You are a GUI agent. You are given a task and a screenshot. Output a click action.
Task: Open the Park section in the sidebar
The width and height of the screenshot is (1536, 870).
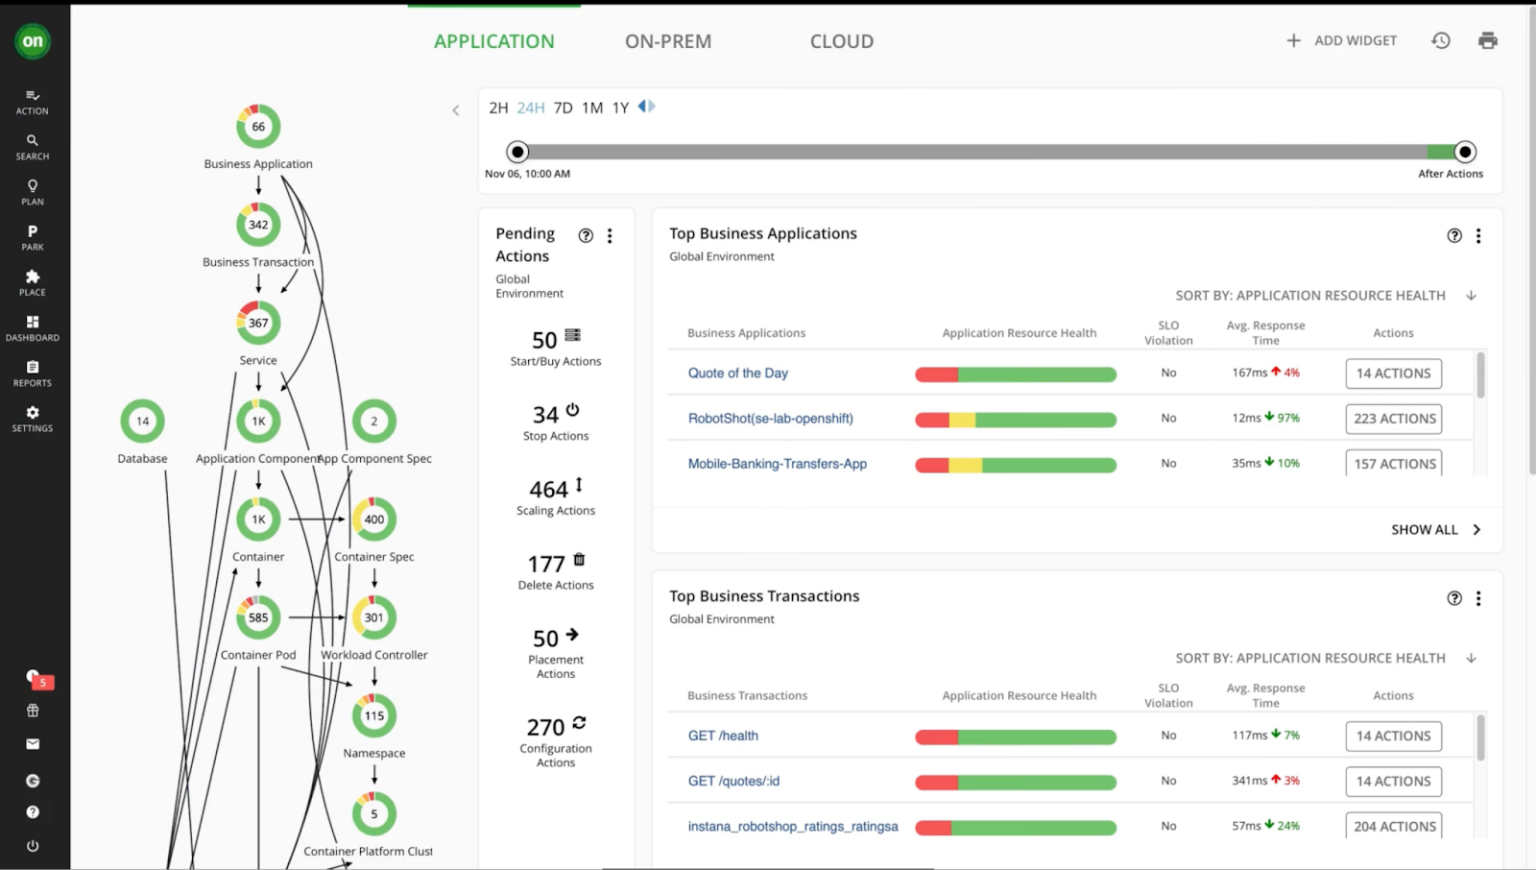click(x=32, y=237)
